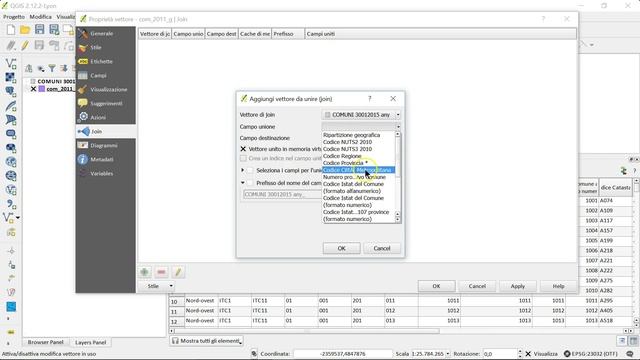Select 'Codice Città Metropolitana' from list

358,170
